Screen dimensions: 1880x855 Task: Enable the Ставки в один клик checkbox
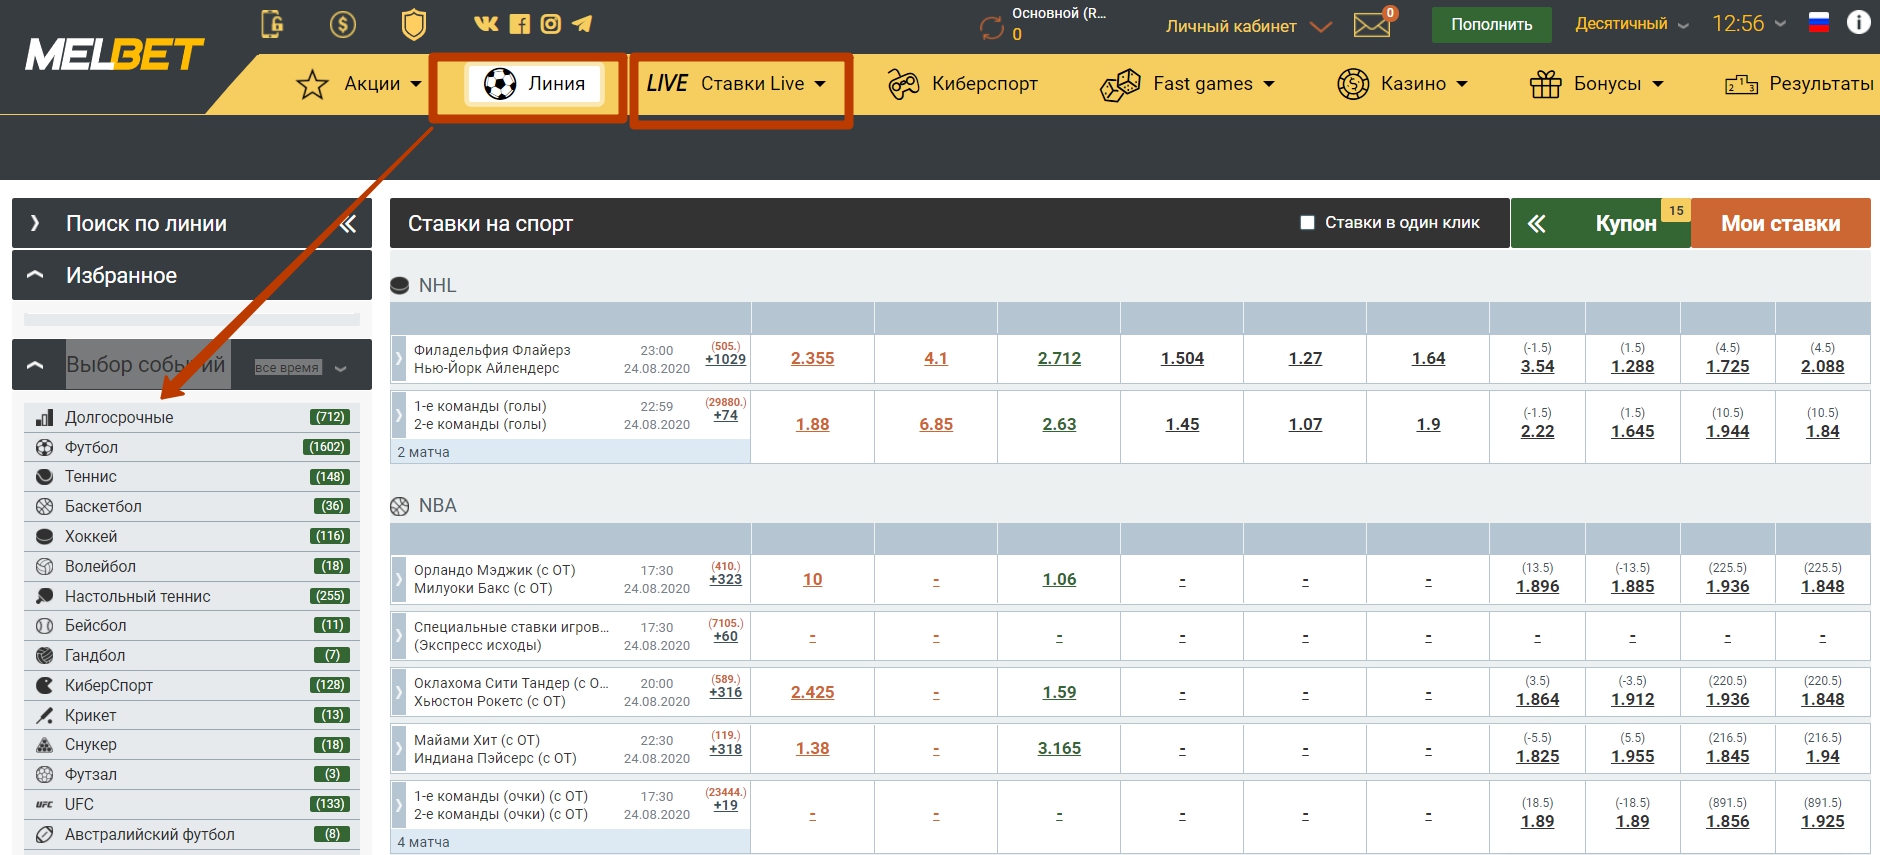click(x=1307, y=222)
